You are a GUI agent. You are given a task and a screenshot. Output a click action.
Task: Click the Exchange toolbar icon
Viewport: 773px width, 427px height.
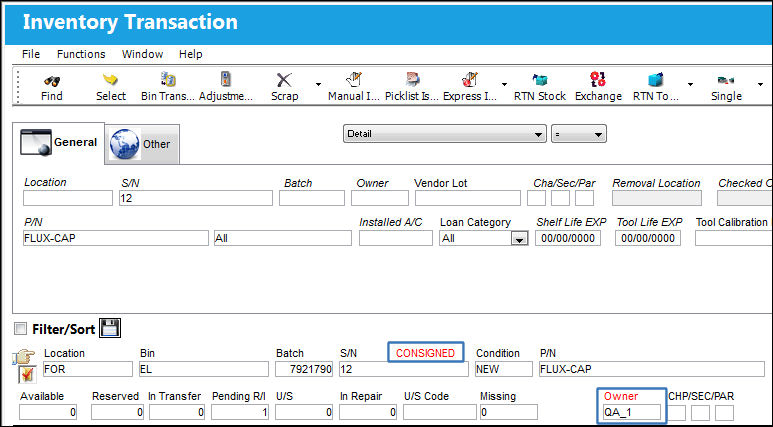(598, 79)
